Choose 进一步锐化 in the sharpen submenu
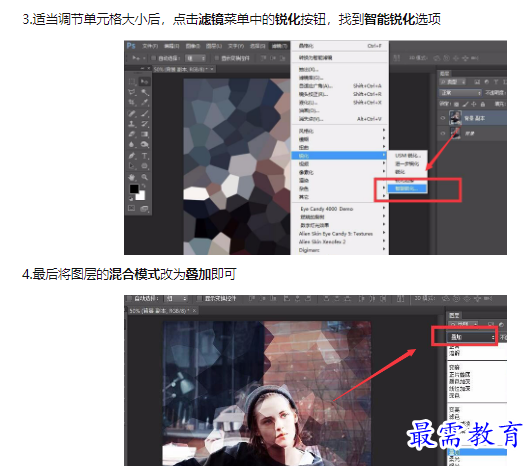This screenshot has height=466, width=531. tap(407, 164)
